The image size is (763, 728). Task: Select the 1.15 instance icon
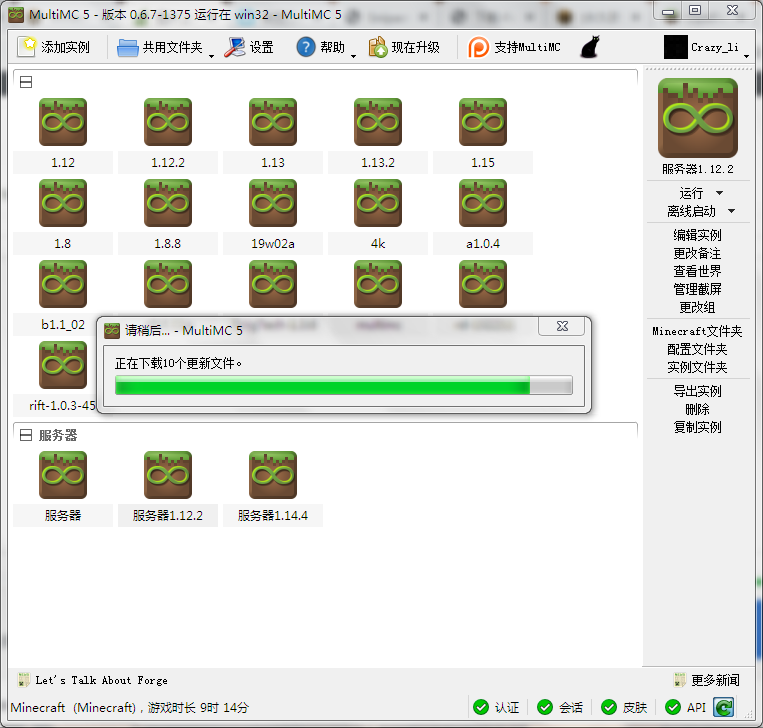483,122
